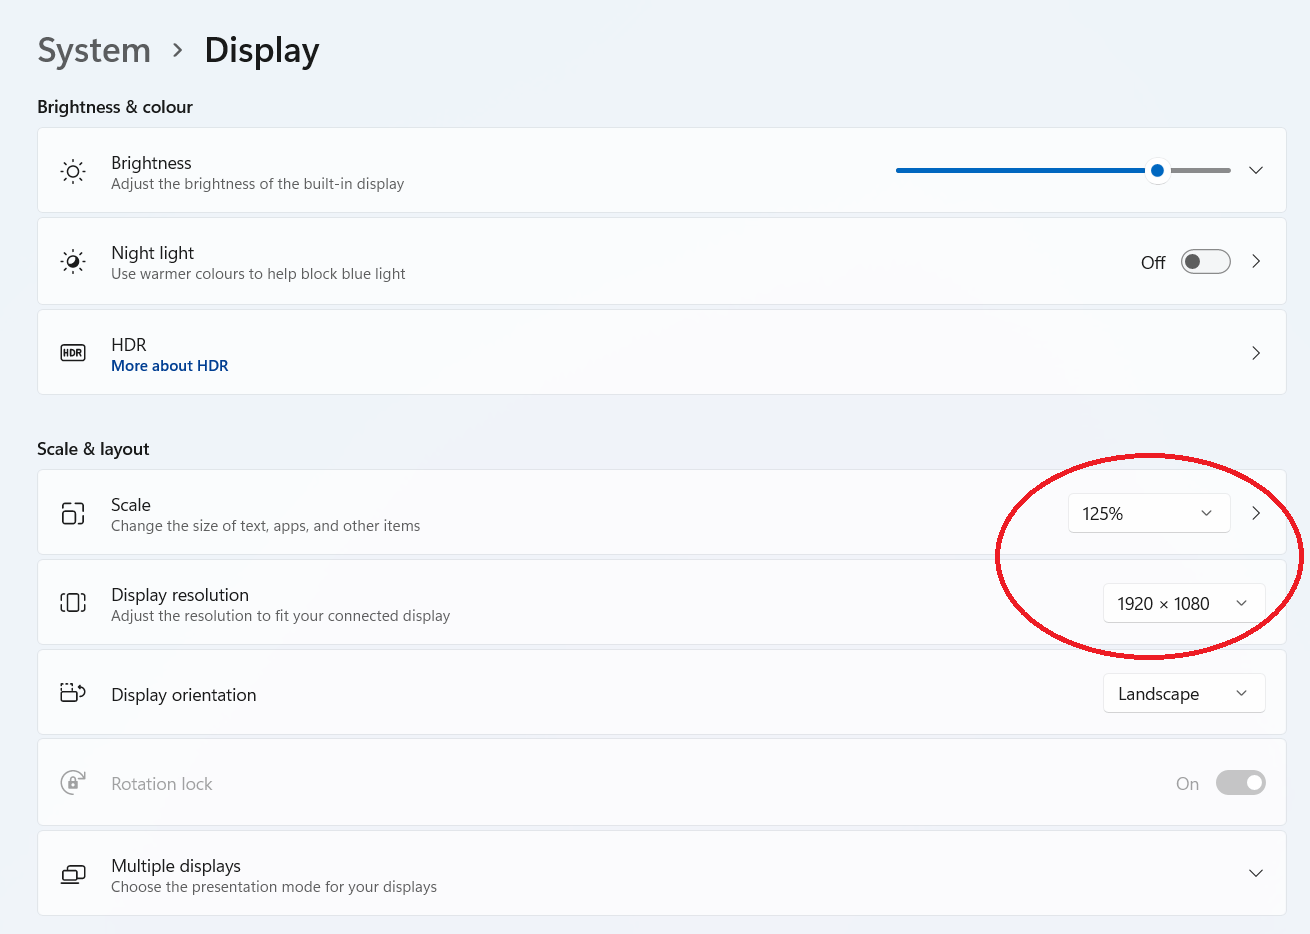1310x934 pixels.
Task: Open the Landscape orientation dropdown
Action: (1184, 693)
